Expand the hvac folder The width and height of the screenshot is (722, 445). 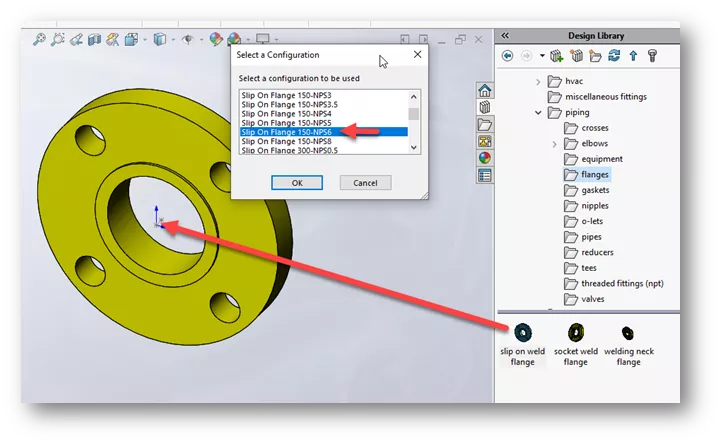click(538, 82)
